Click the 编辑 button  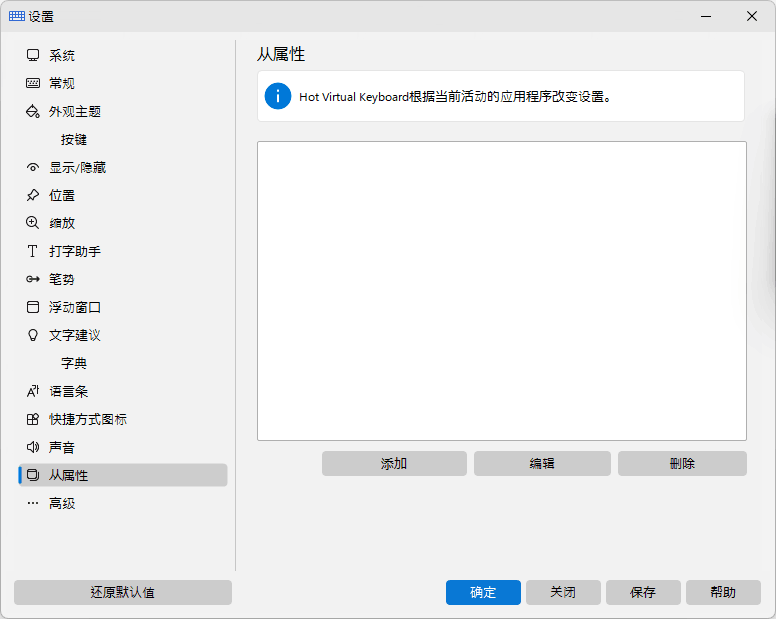542,463
